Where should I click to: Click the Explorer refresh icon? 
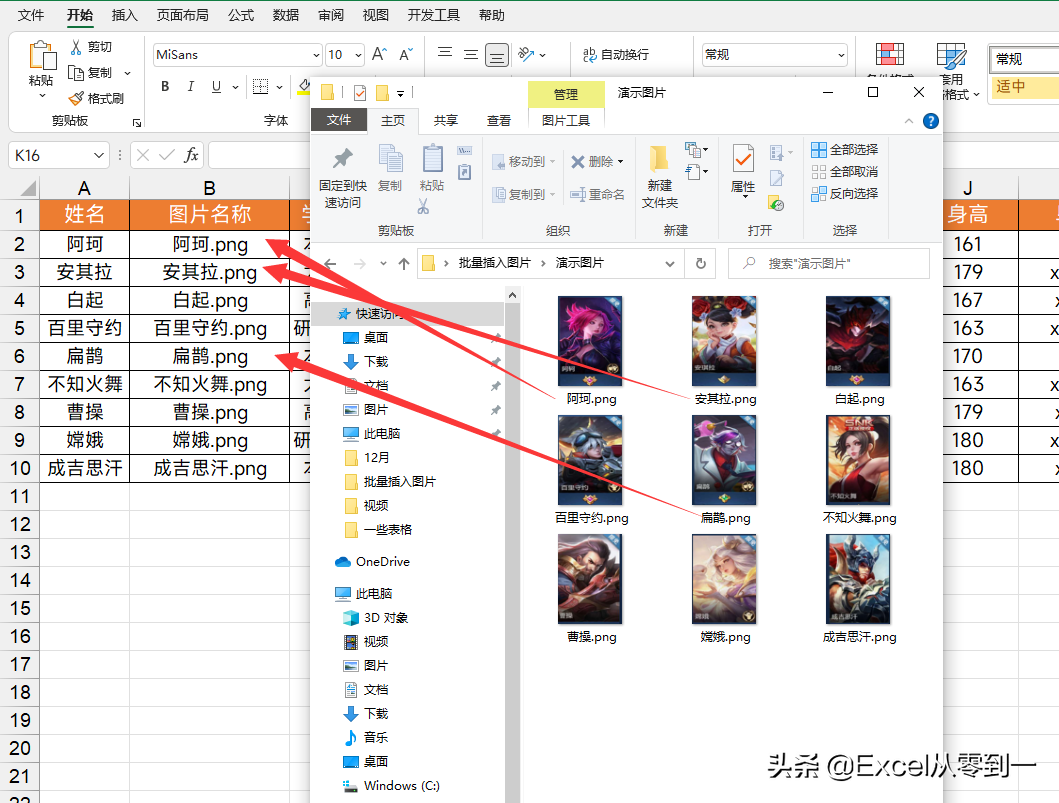(x=701, y=263)
